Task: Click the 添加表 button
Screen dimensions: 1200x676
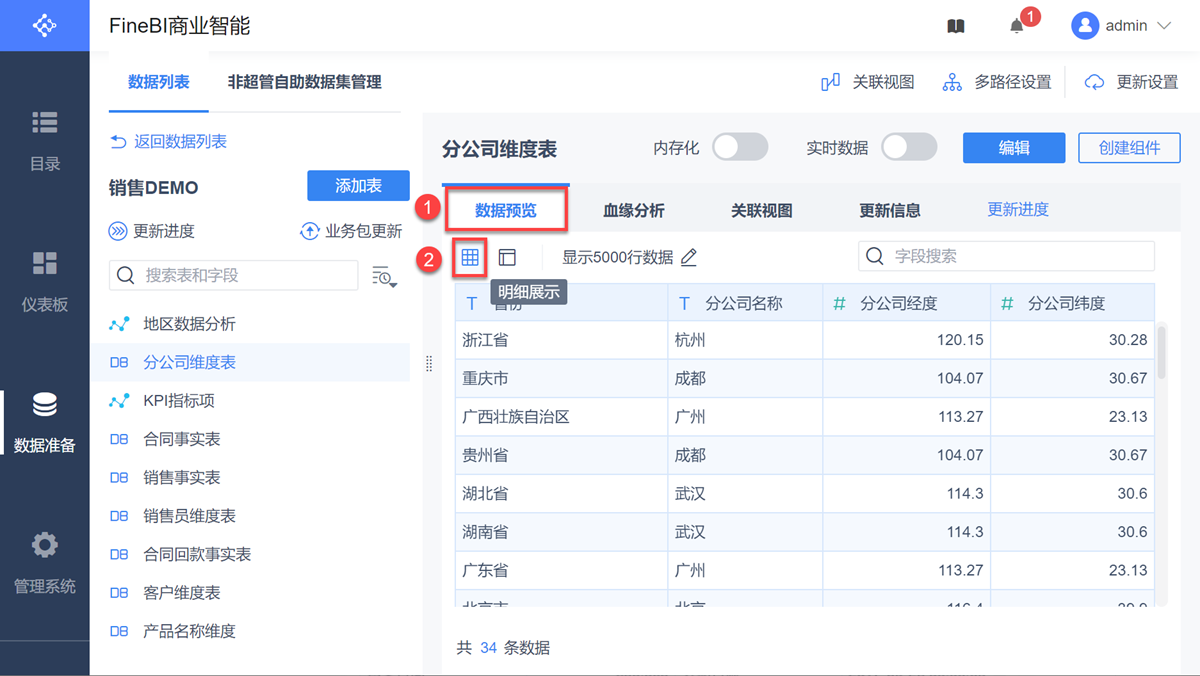Action: [358, 186]
